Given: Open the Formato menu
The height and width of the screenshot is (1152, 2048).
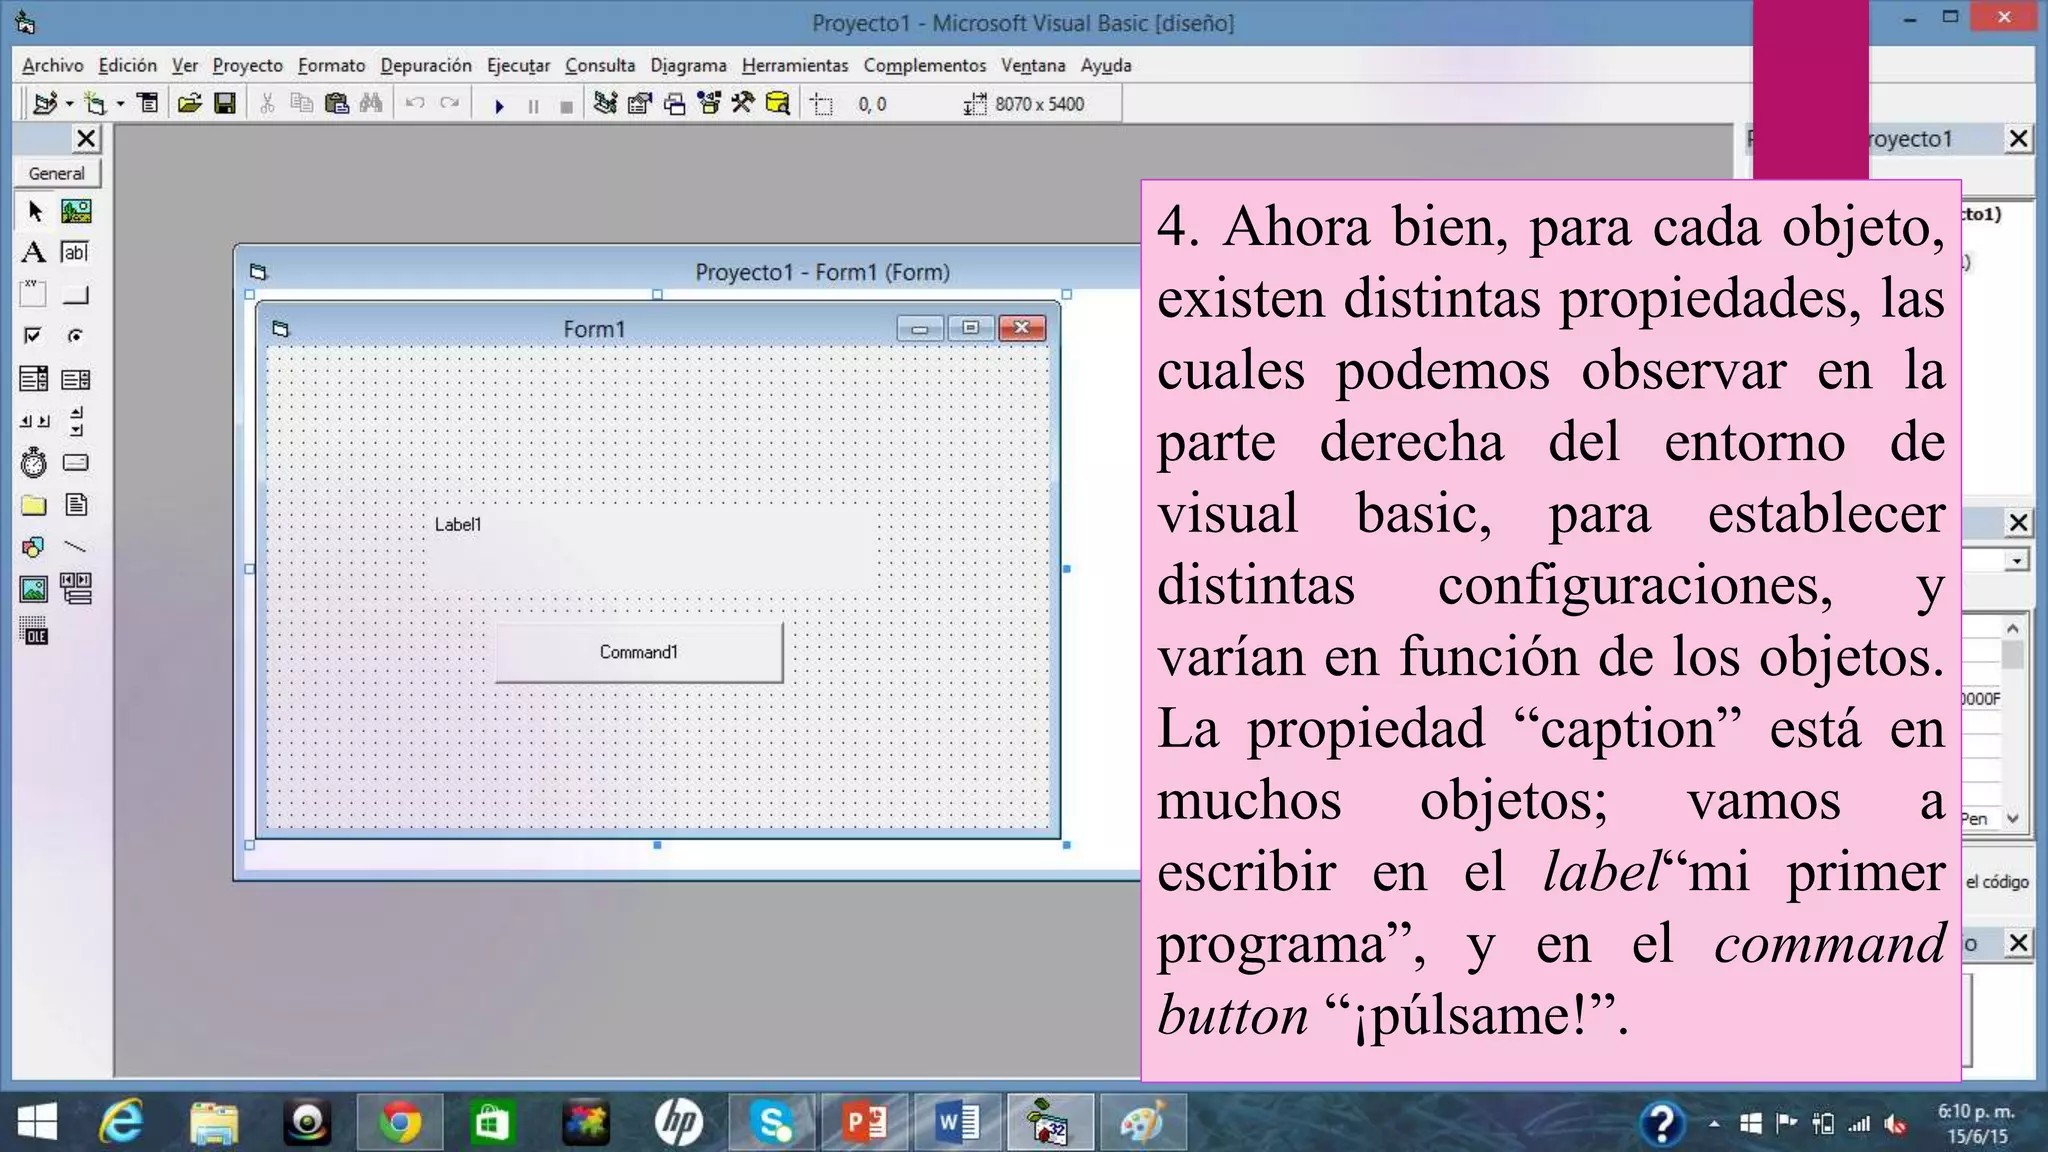Looking at the screenshot, I should (332, 65).
